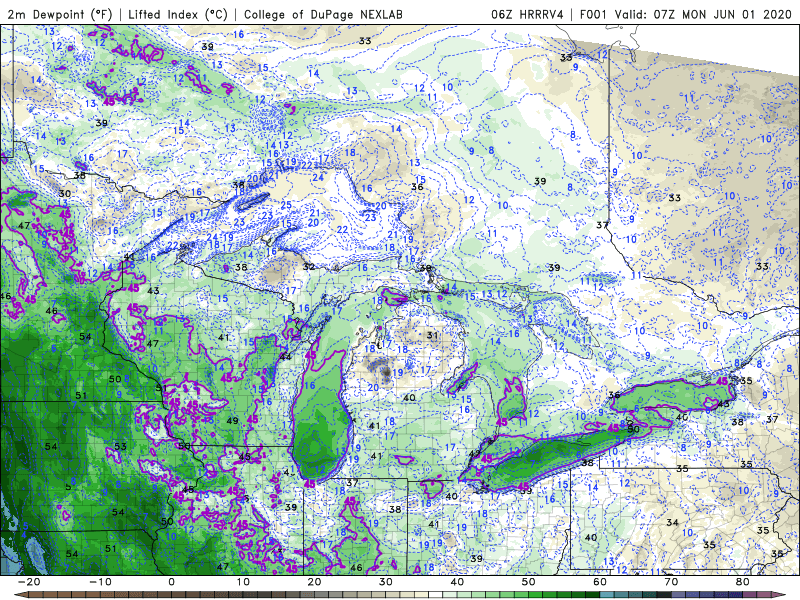Click 'College of DuPage NEXLAB' header text
Viewport: 800px width, 600px height.
[323, 14]
